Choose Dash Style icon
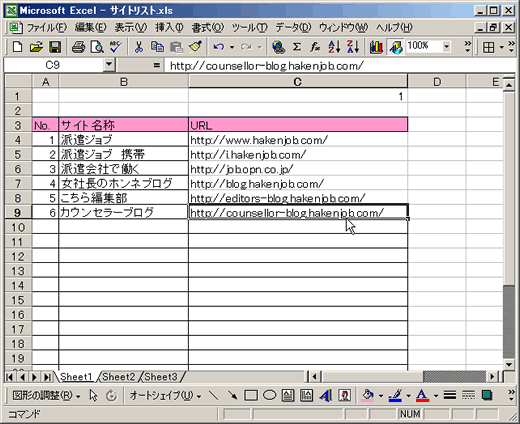The height and width of the screenshot is (424, 520). 468,396
